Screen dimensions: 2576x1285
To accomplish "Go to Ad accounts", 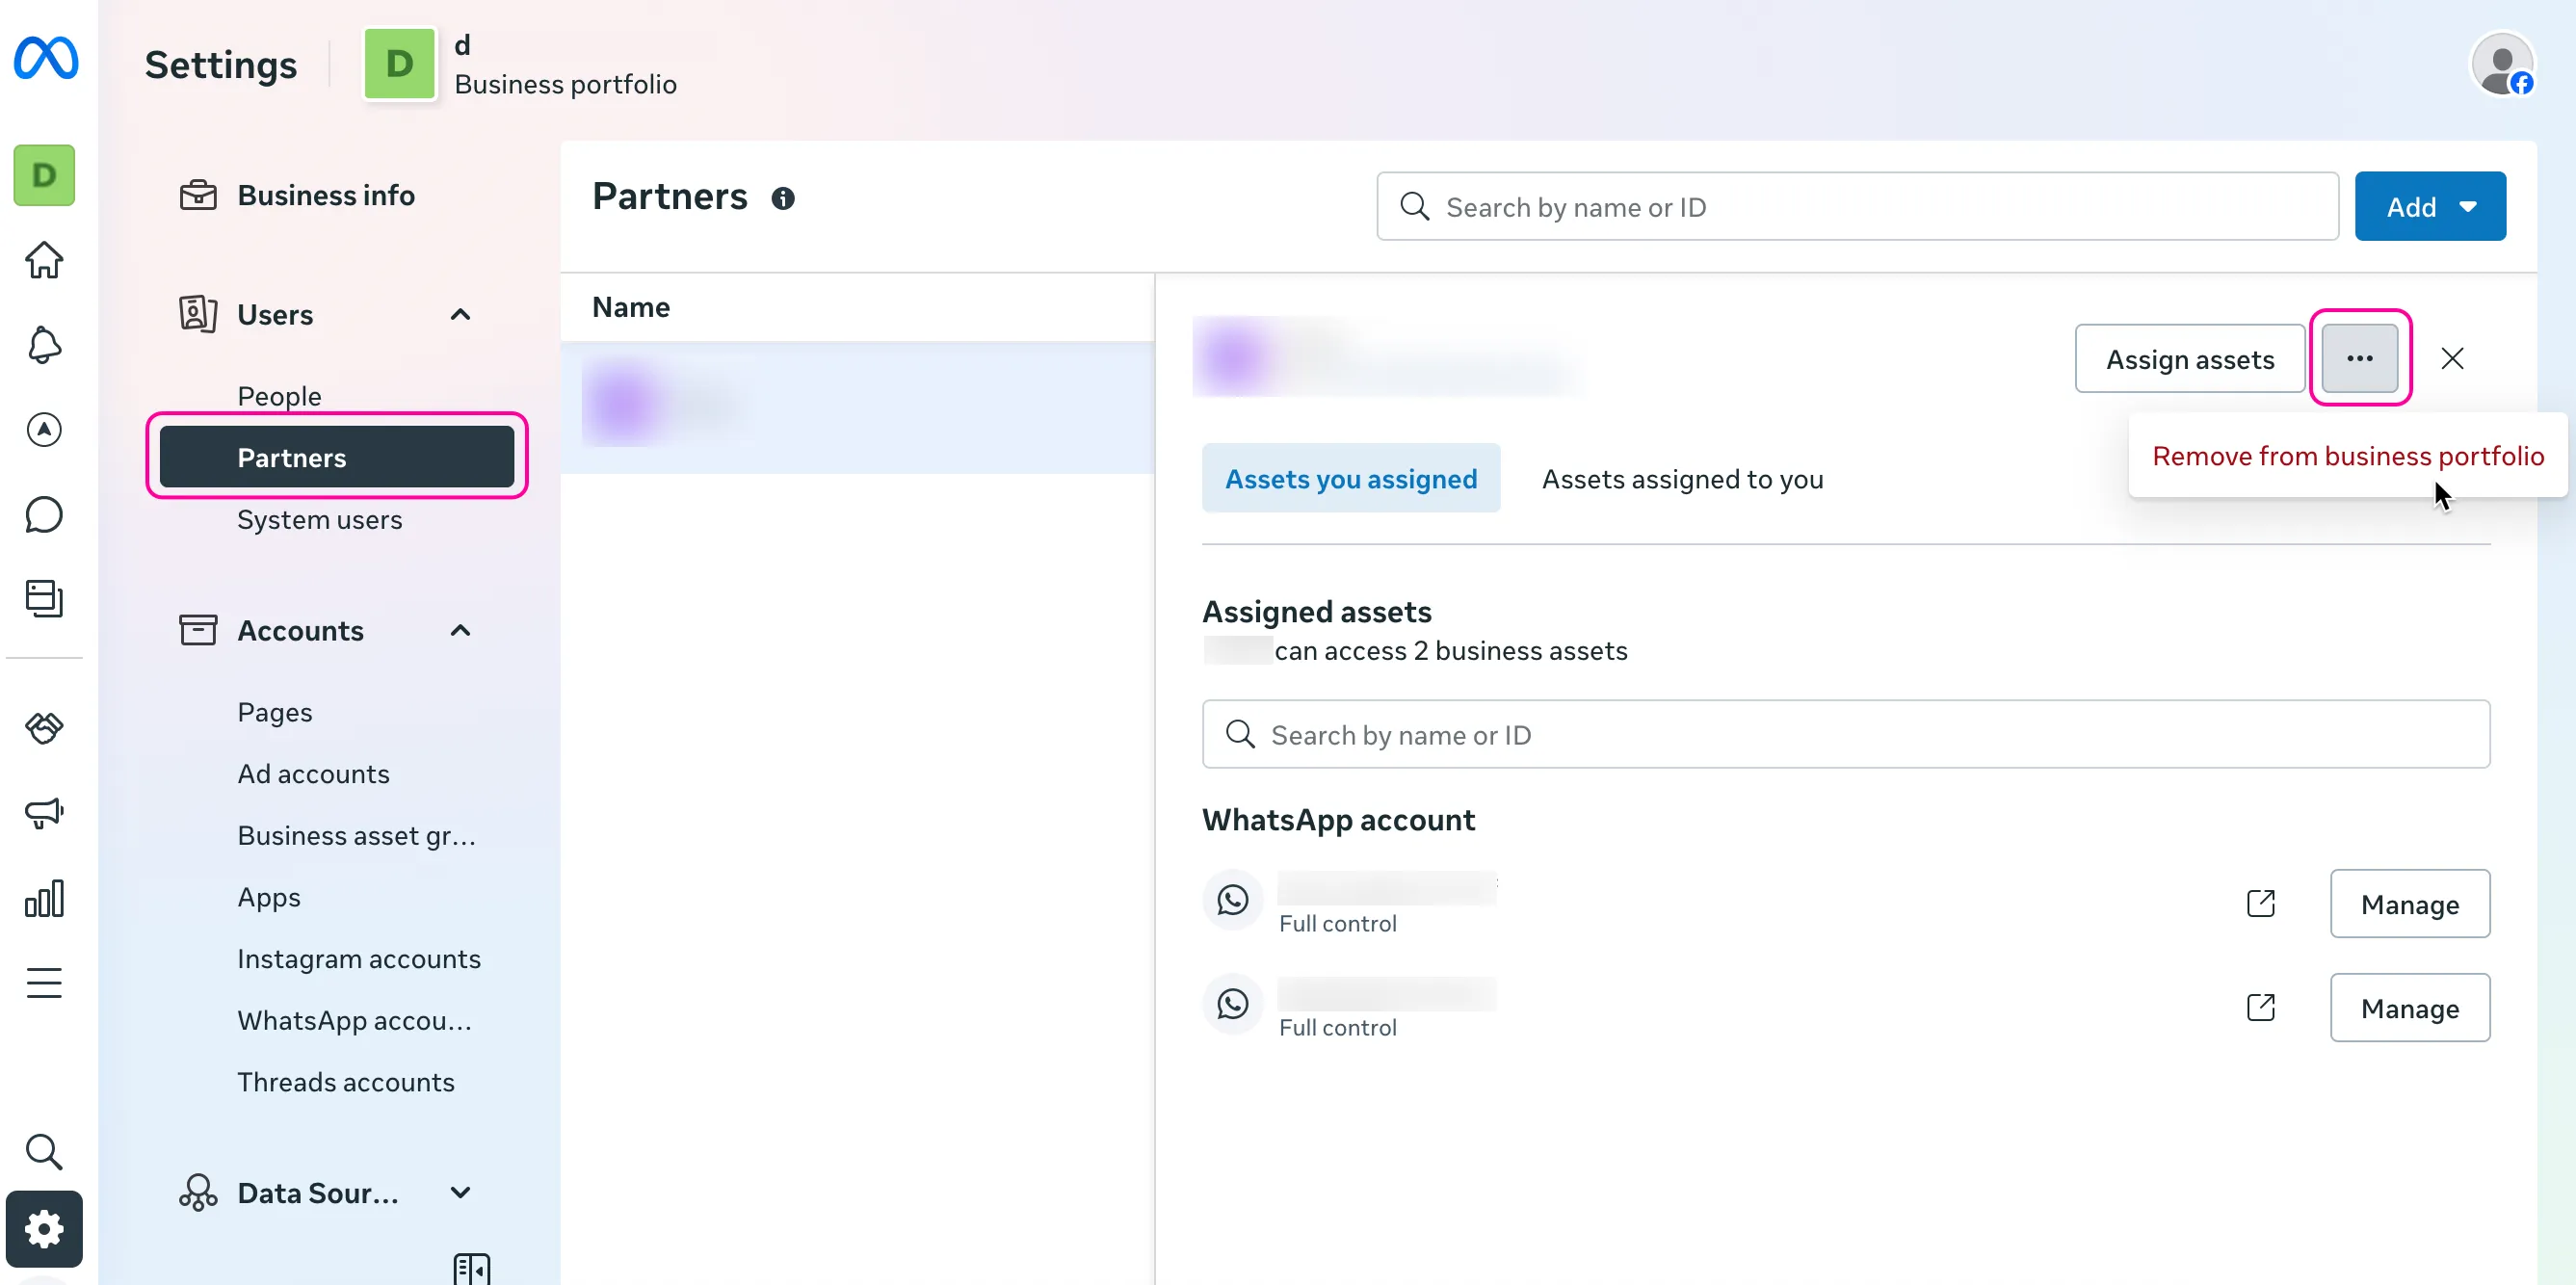I will (x=313, y=774).
